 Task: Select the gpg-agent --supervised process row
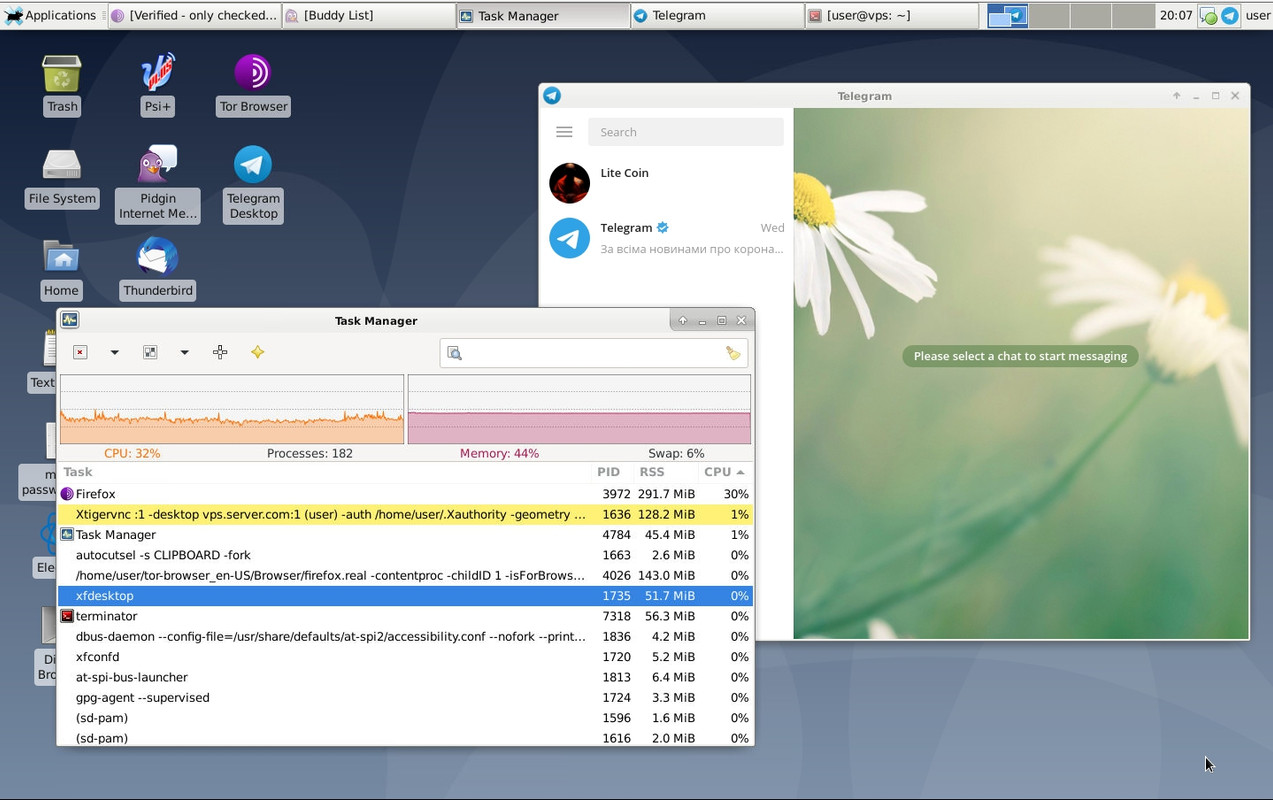click(x=405, y=698)
